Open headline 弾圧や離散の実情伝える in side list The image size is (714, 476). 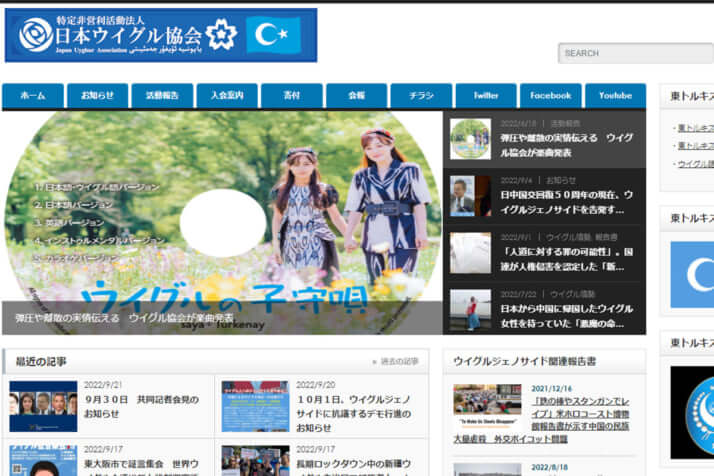567,145
